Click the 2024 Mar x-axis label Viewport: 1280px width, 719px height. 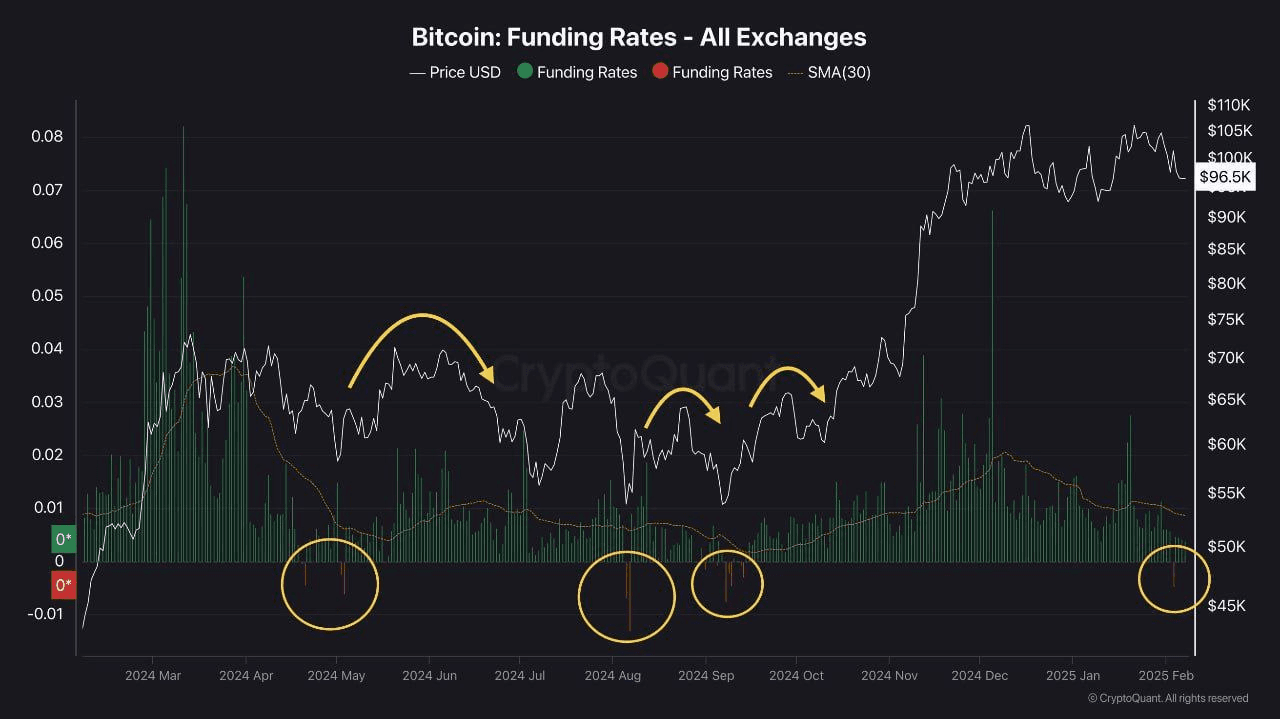pyautogui.click(x=153, y=676)
